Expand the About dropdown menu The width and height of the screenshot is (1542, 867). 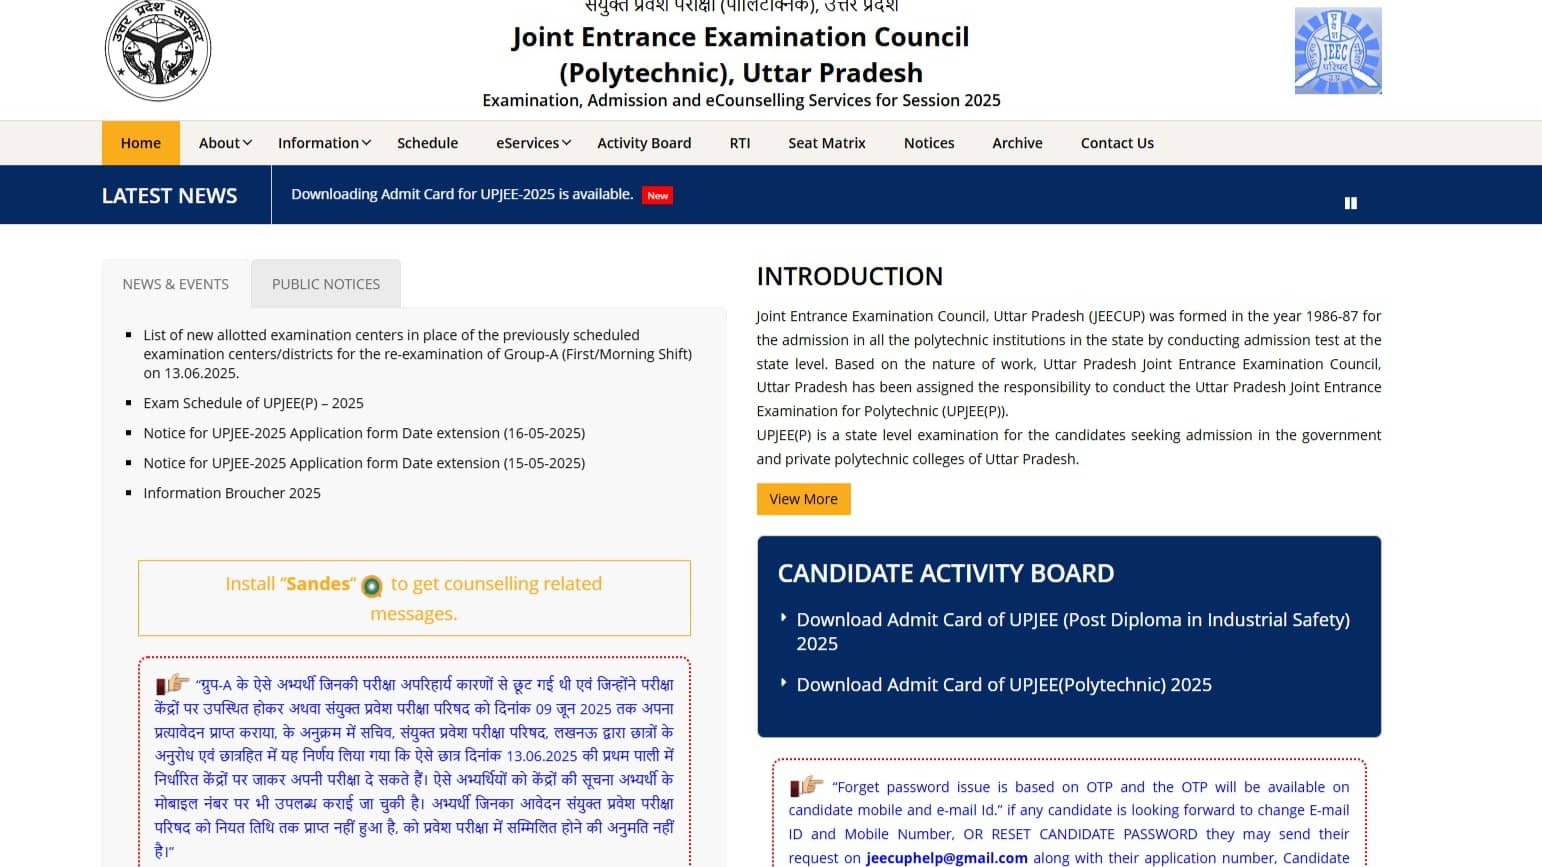point(225,143)
